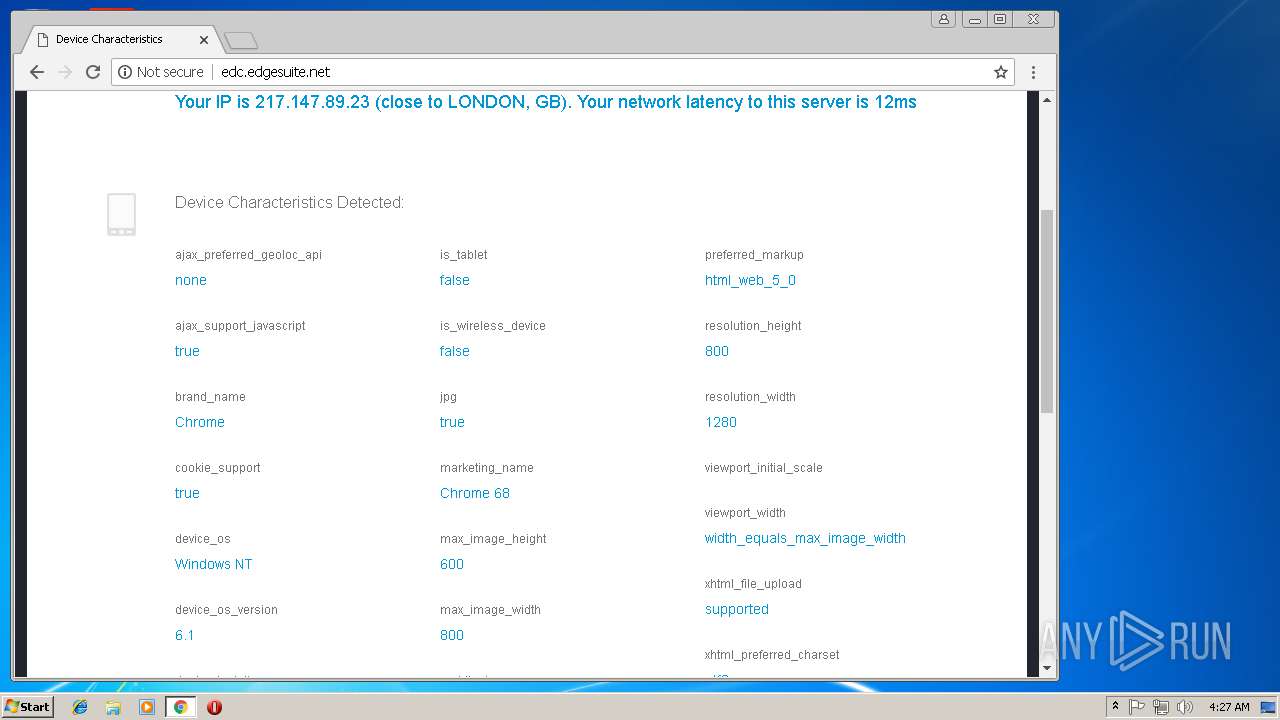The image size is (1280, 720).
Task: Click cookie_support label
Action: tap(217, 468)
